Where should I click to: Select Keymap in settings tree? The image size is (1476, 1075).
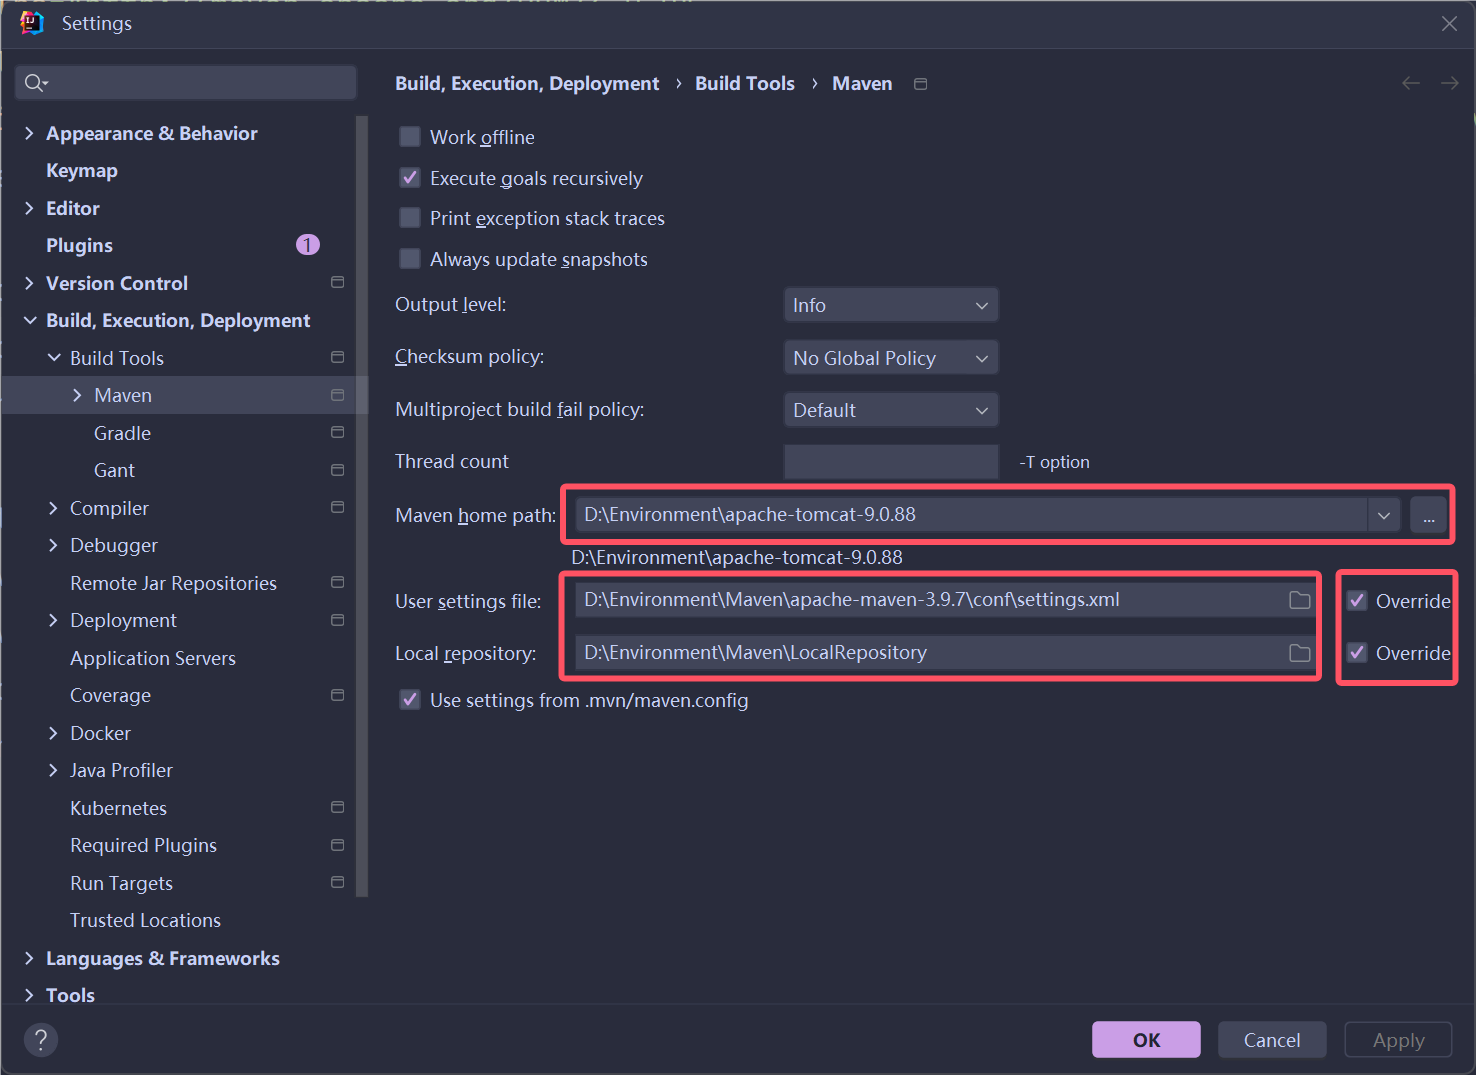point(82,170)
